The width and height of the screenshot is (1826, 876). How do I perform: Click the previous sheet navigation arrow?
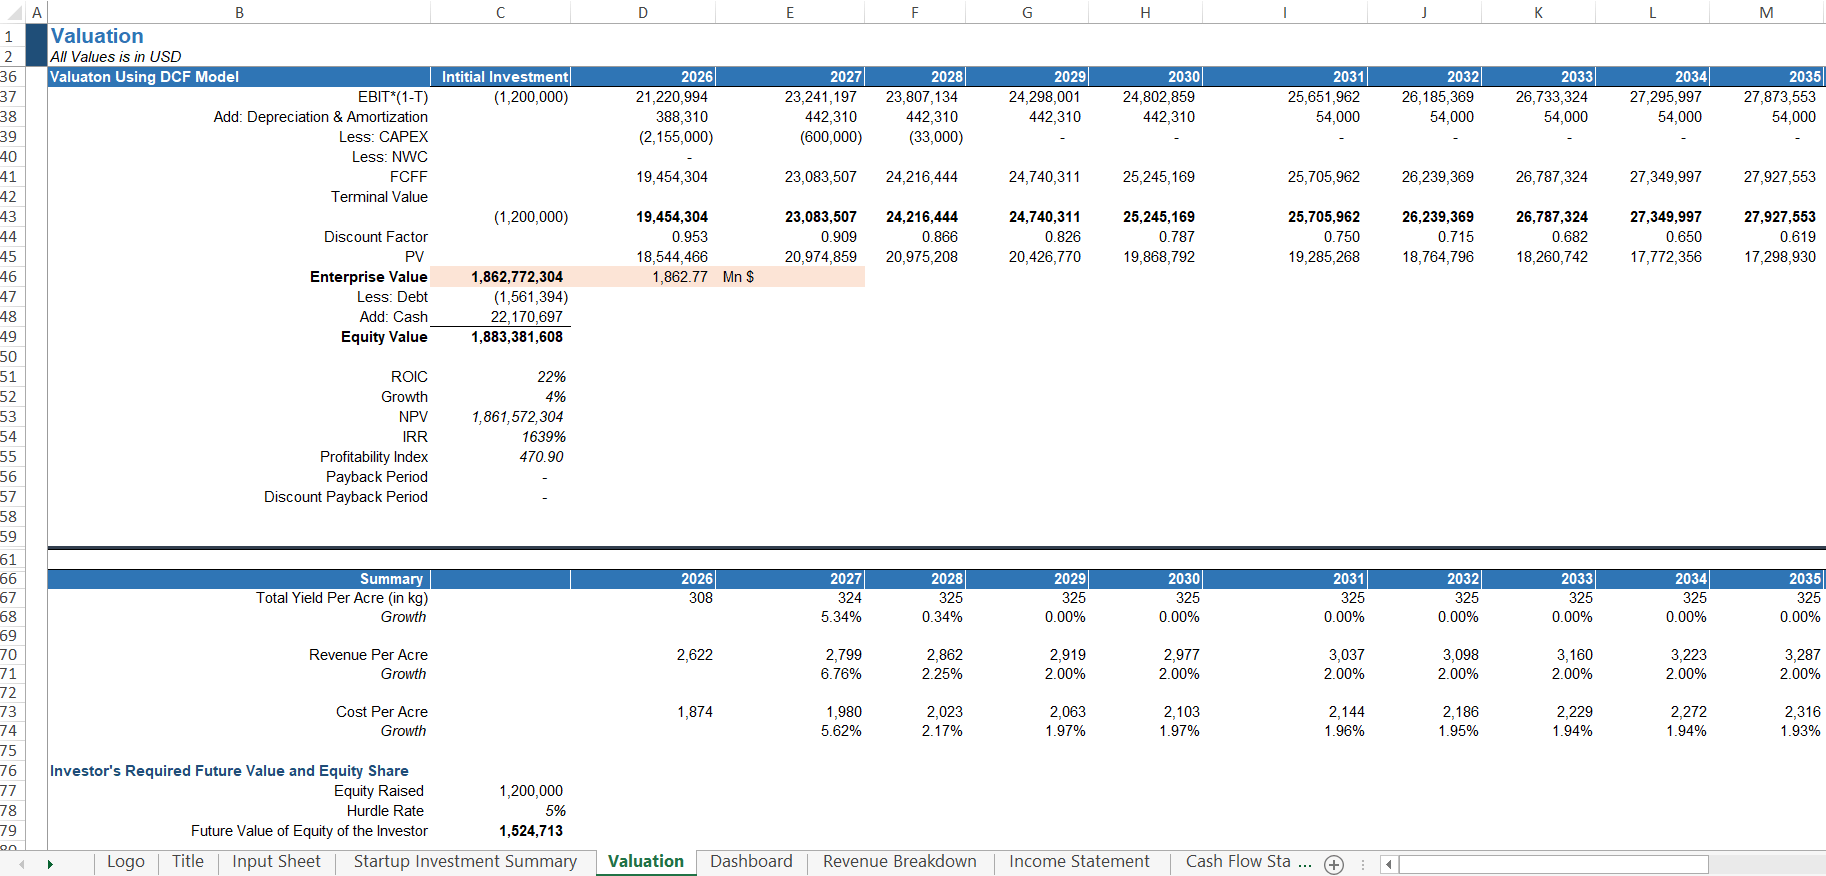click(22, 864)
